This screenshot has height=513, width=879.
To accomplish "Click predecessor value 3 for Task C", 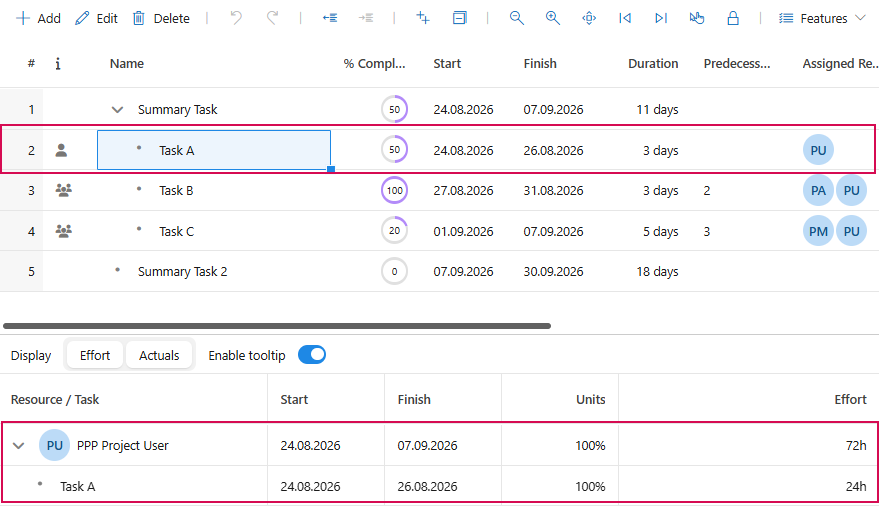I will click(x=707, y=232).
